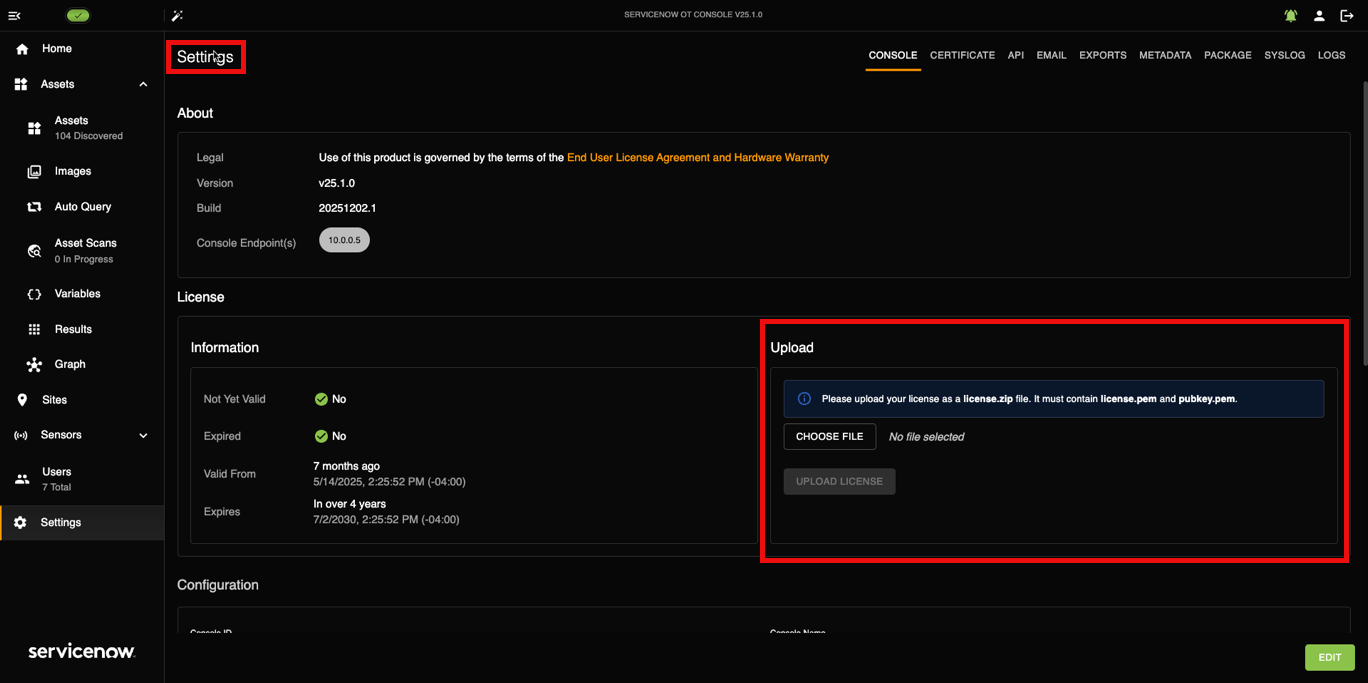Switch to the METADATA tab
This screenshot has height=683, width=1368.
[1165, 56]
